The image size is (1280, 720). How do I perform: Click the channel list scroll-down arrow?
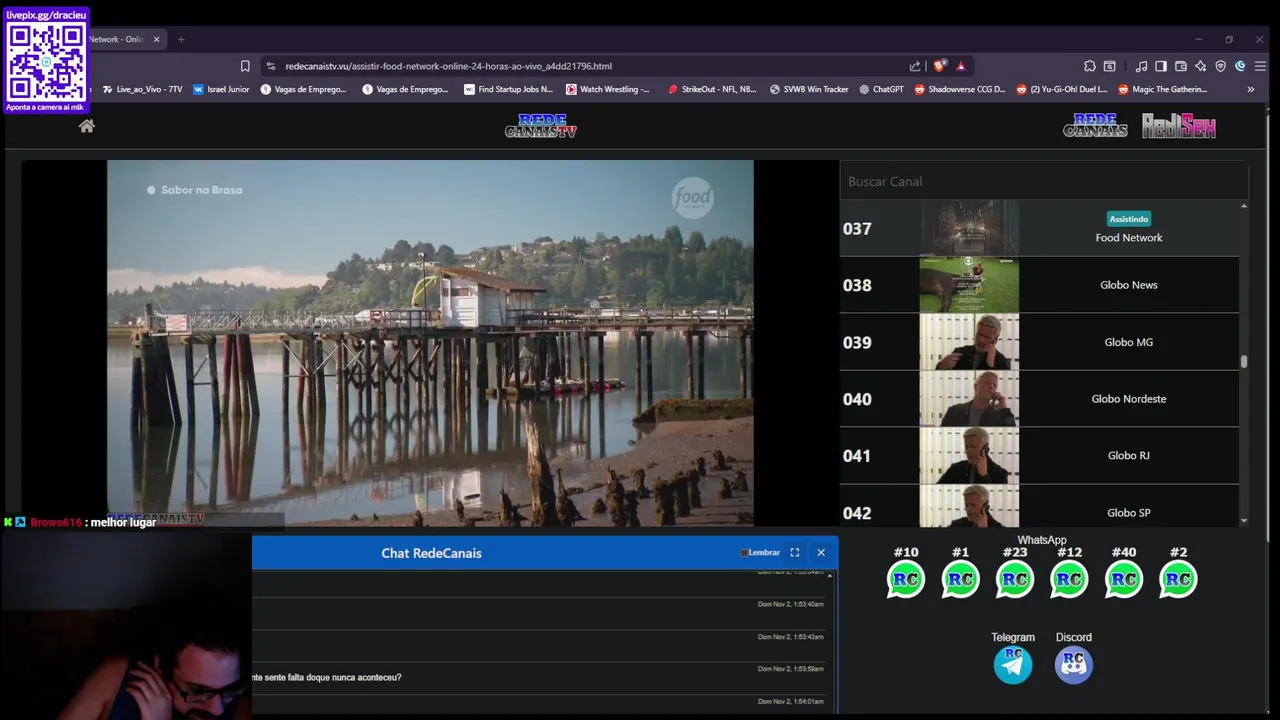pos(1244,521)
